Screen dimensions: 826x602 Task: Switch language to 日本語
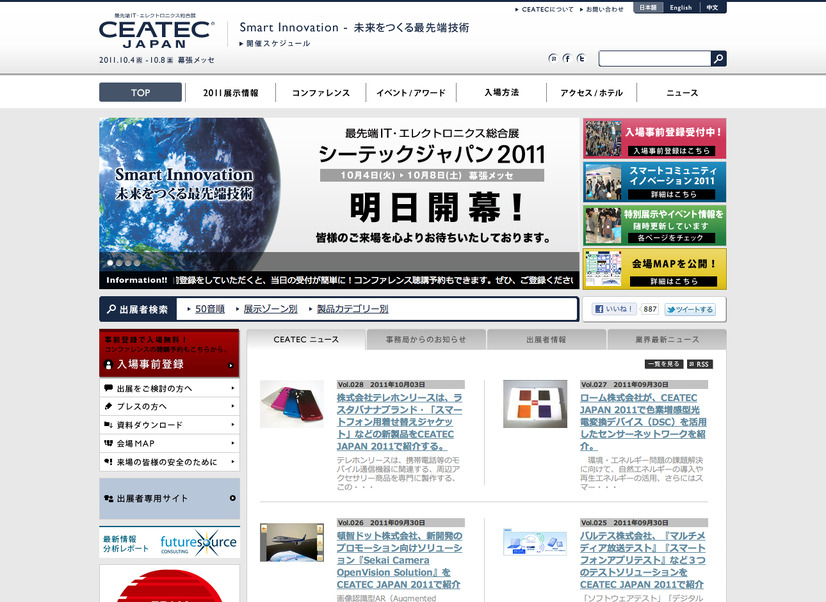point(648,7)
